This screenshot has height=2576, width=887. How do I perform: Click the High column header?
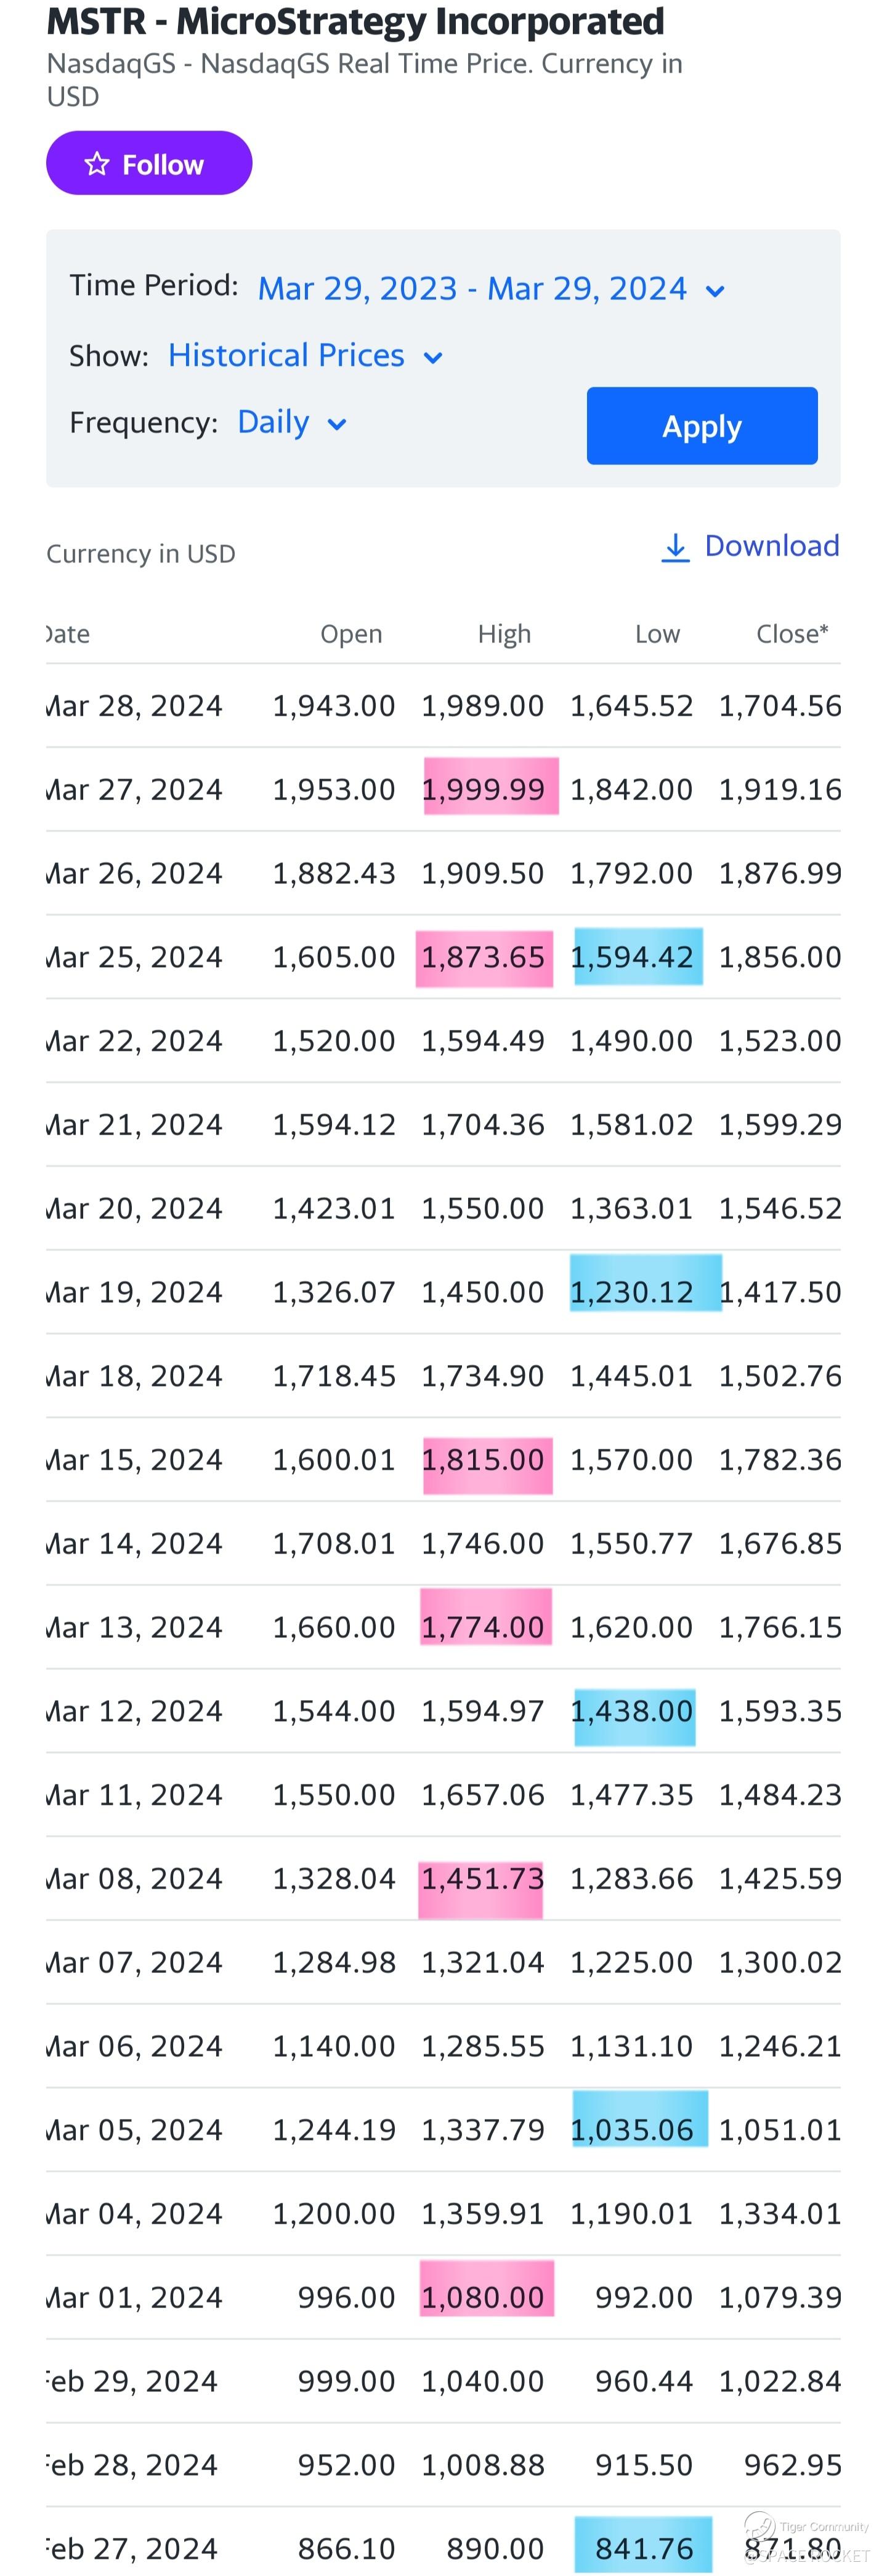coord(504,634)
